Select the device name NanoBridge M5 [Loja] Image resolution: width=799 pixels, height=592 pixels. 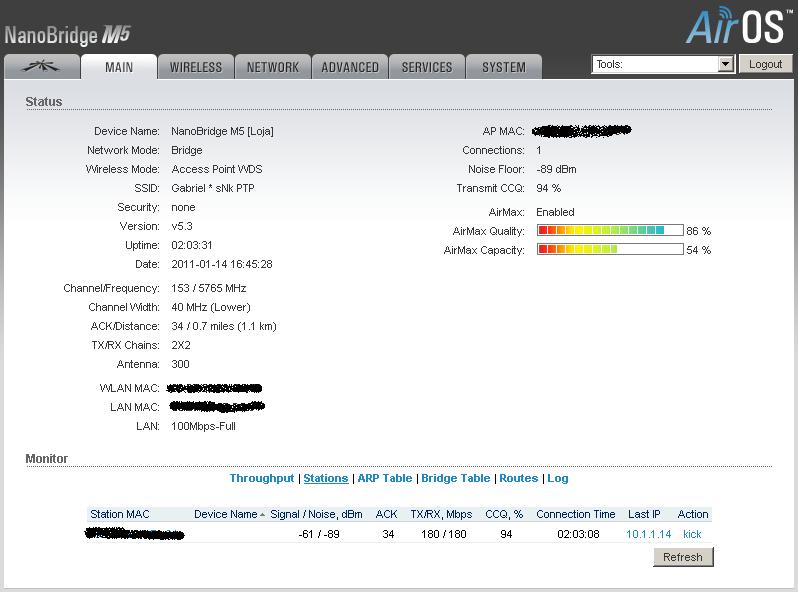point(222,131)
